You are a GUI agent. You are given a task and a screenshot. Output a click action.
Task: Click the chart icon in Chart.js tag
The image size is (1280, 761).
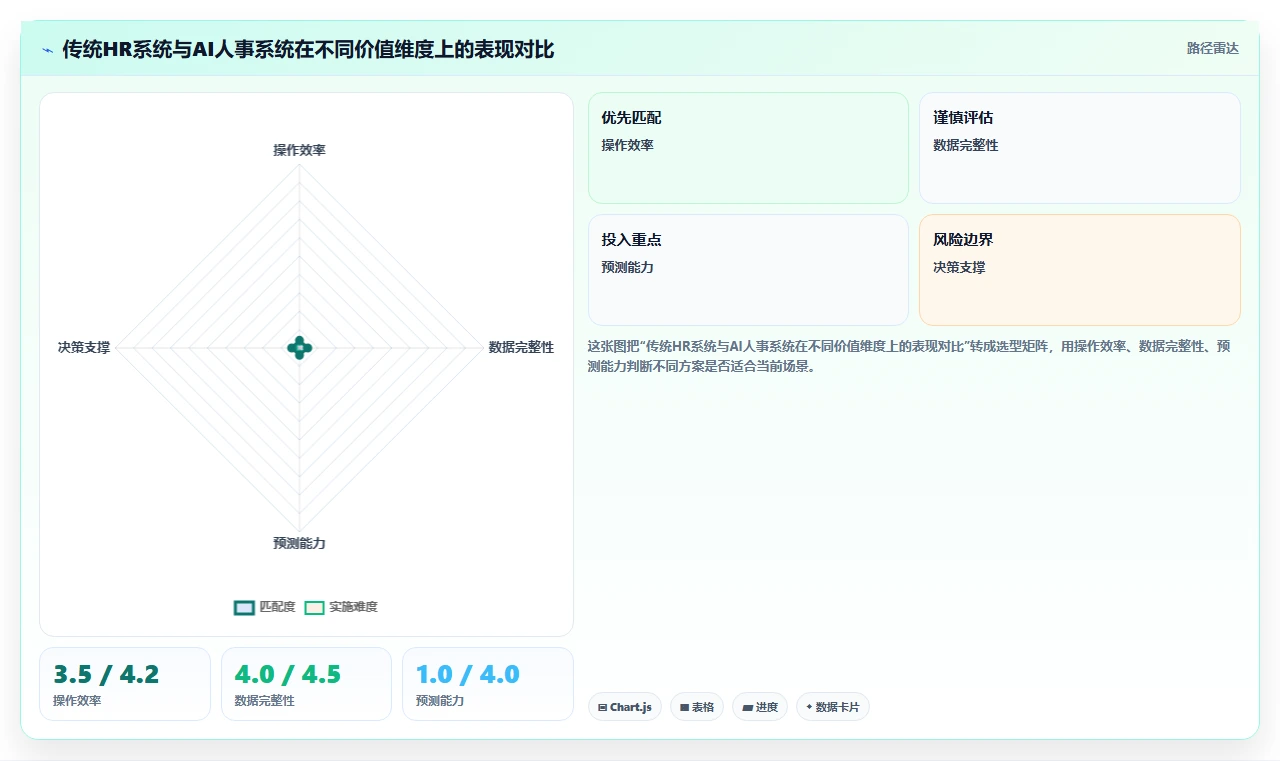tap(602, 707)
